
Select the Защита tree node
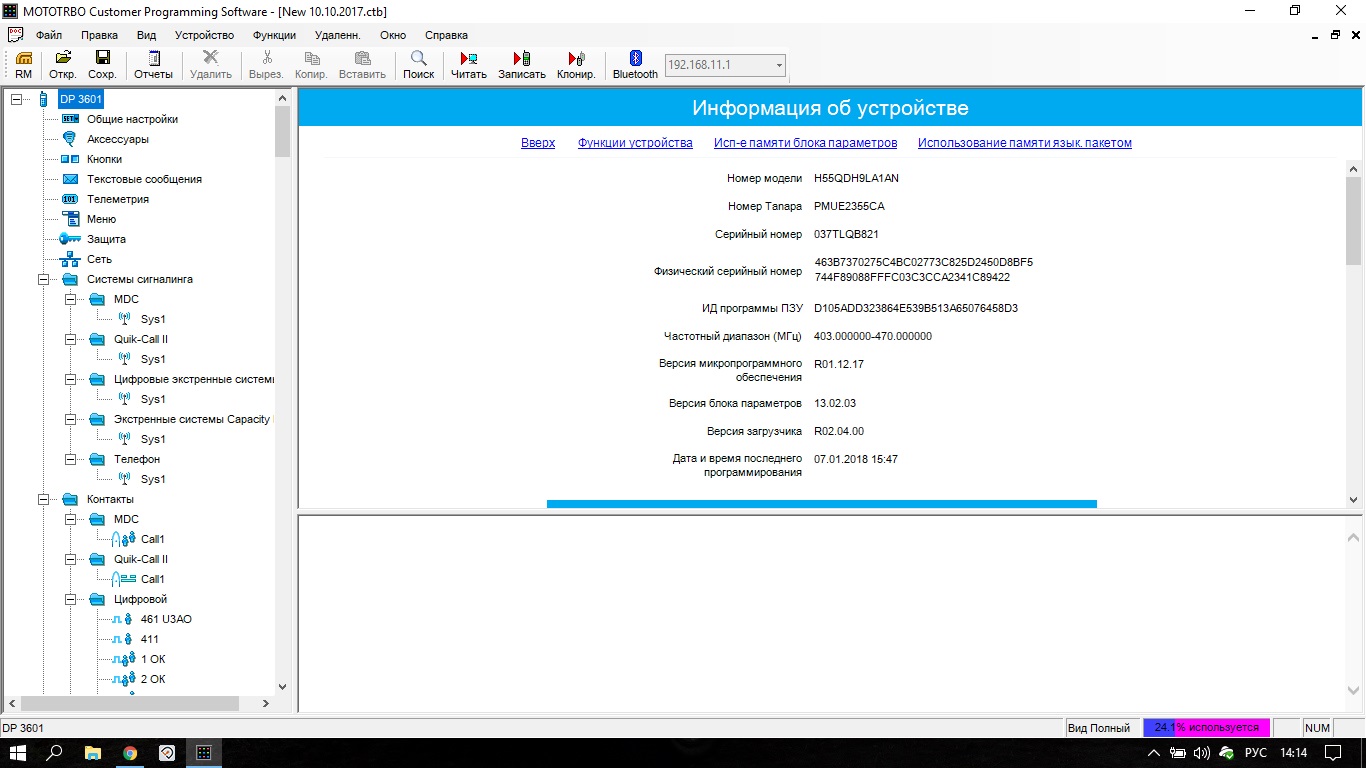(x=106, y=239)
